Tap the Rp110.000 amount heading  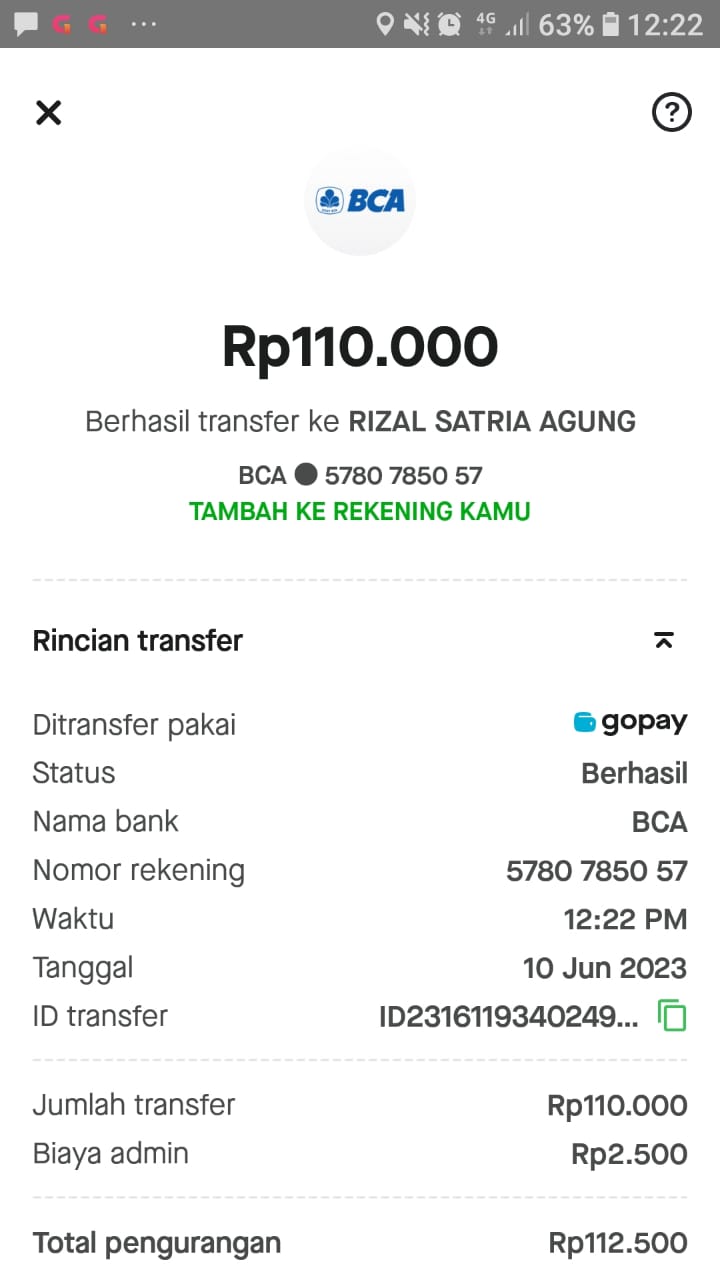point(360,347)
